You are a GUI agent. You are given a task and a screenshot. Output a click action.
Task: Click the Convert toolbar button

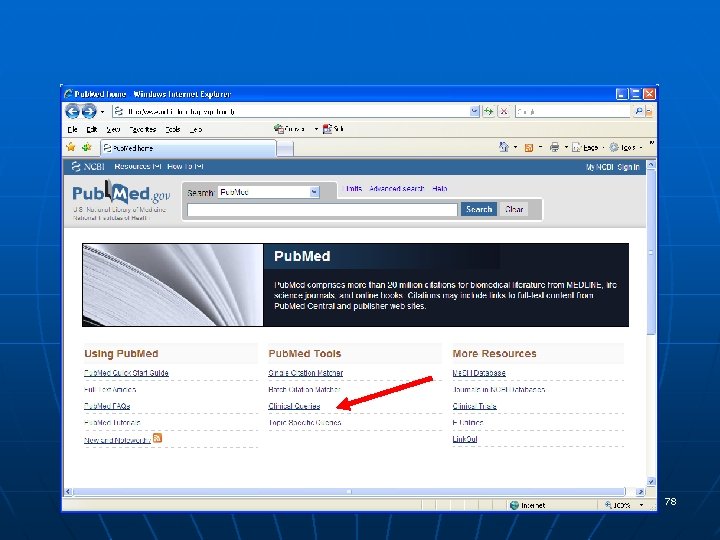pos(289,129)
